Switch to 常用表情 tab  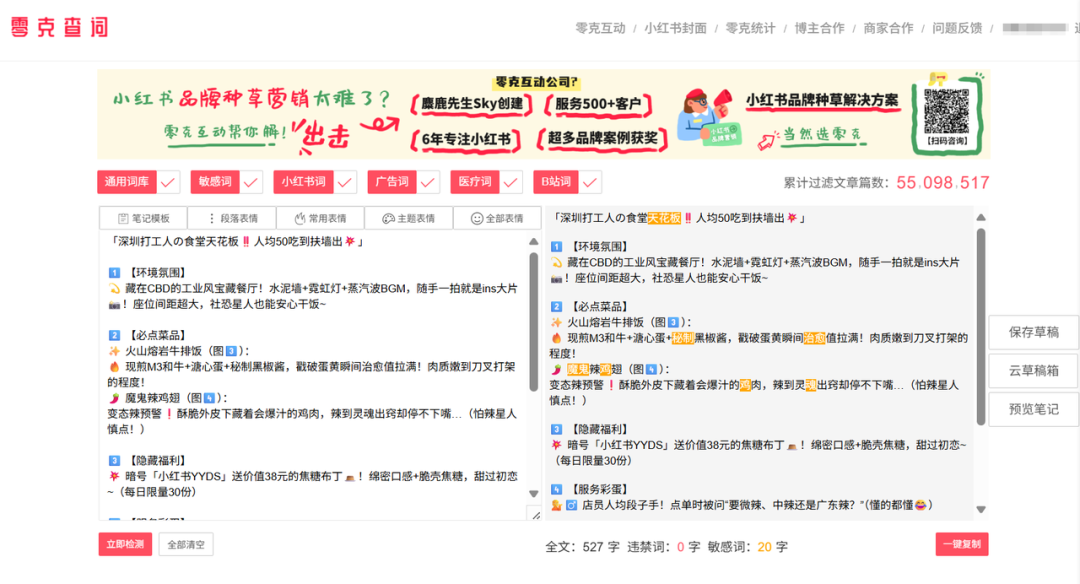point(320,218)
